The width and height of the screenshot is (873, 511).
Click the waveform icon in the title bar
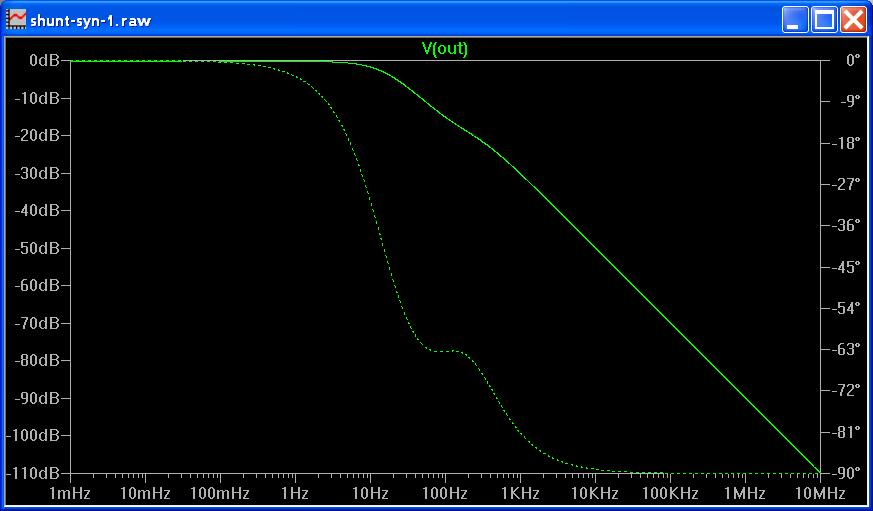(x=16, y=20)
